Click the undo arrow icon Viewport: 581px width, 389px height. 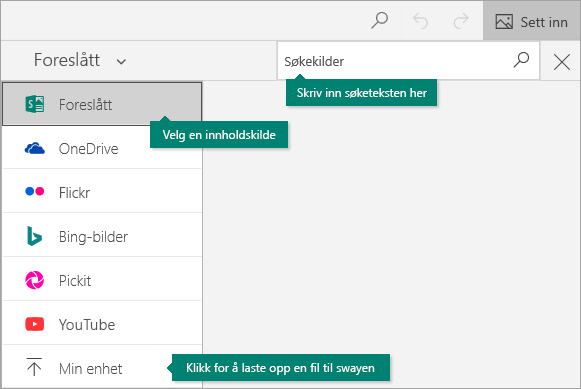tap(421, 21)
